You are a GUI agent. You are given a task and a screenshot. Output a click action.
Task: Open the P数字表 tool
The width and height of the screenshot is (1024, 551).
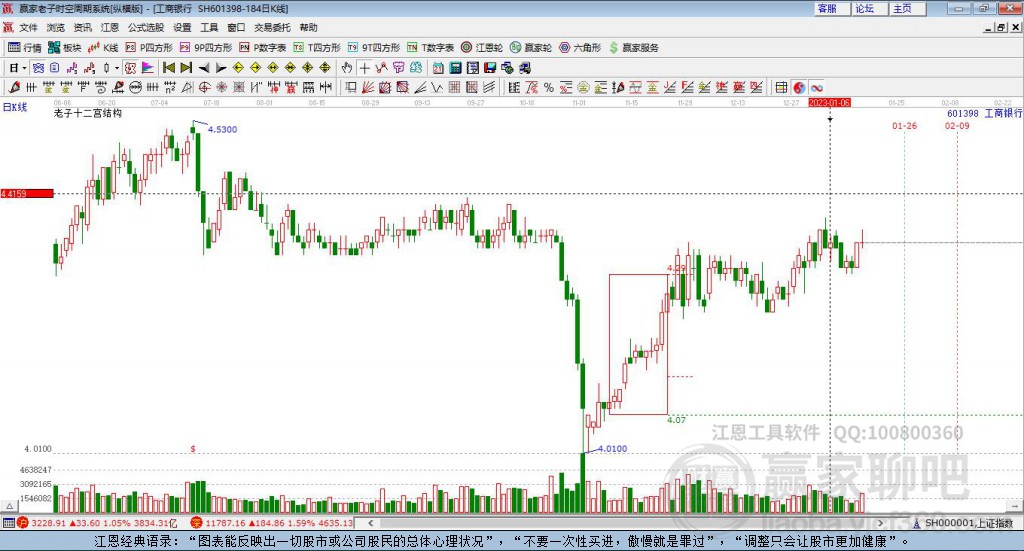[x=263, y=48]
